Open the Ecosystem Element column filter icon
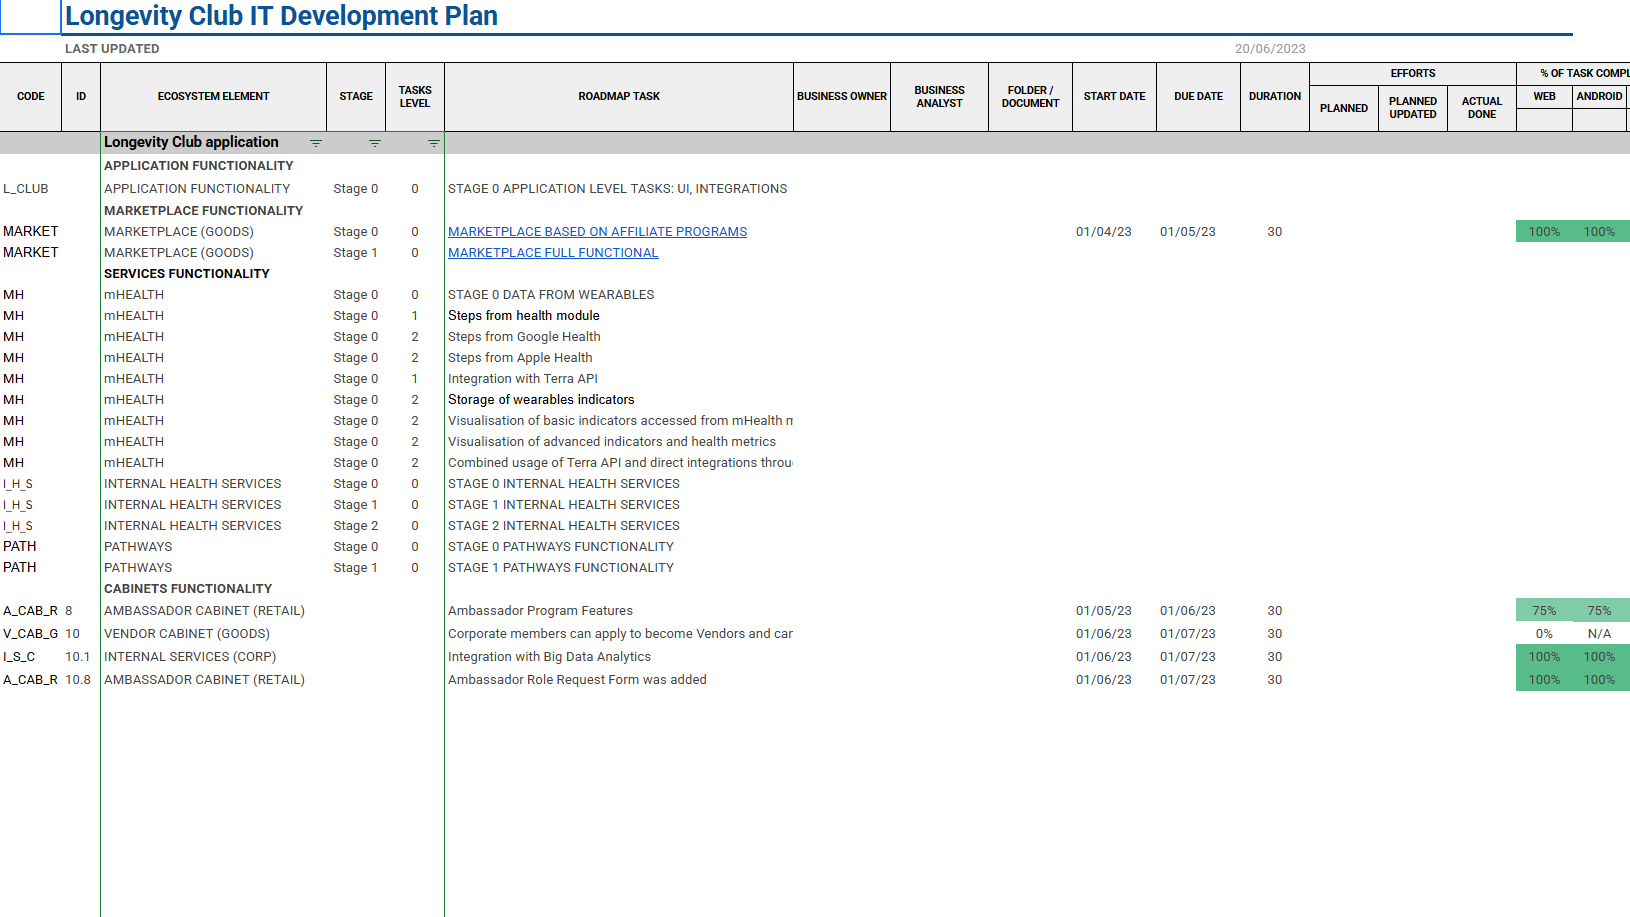 (x=316, y=143)
